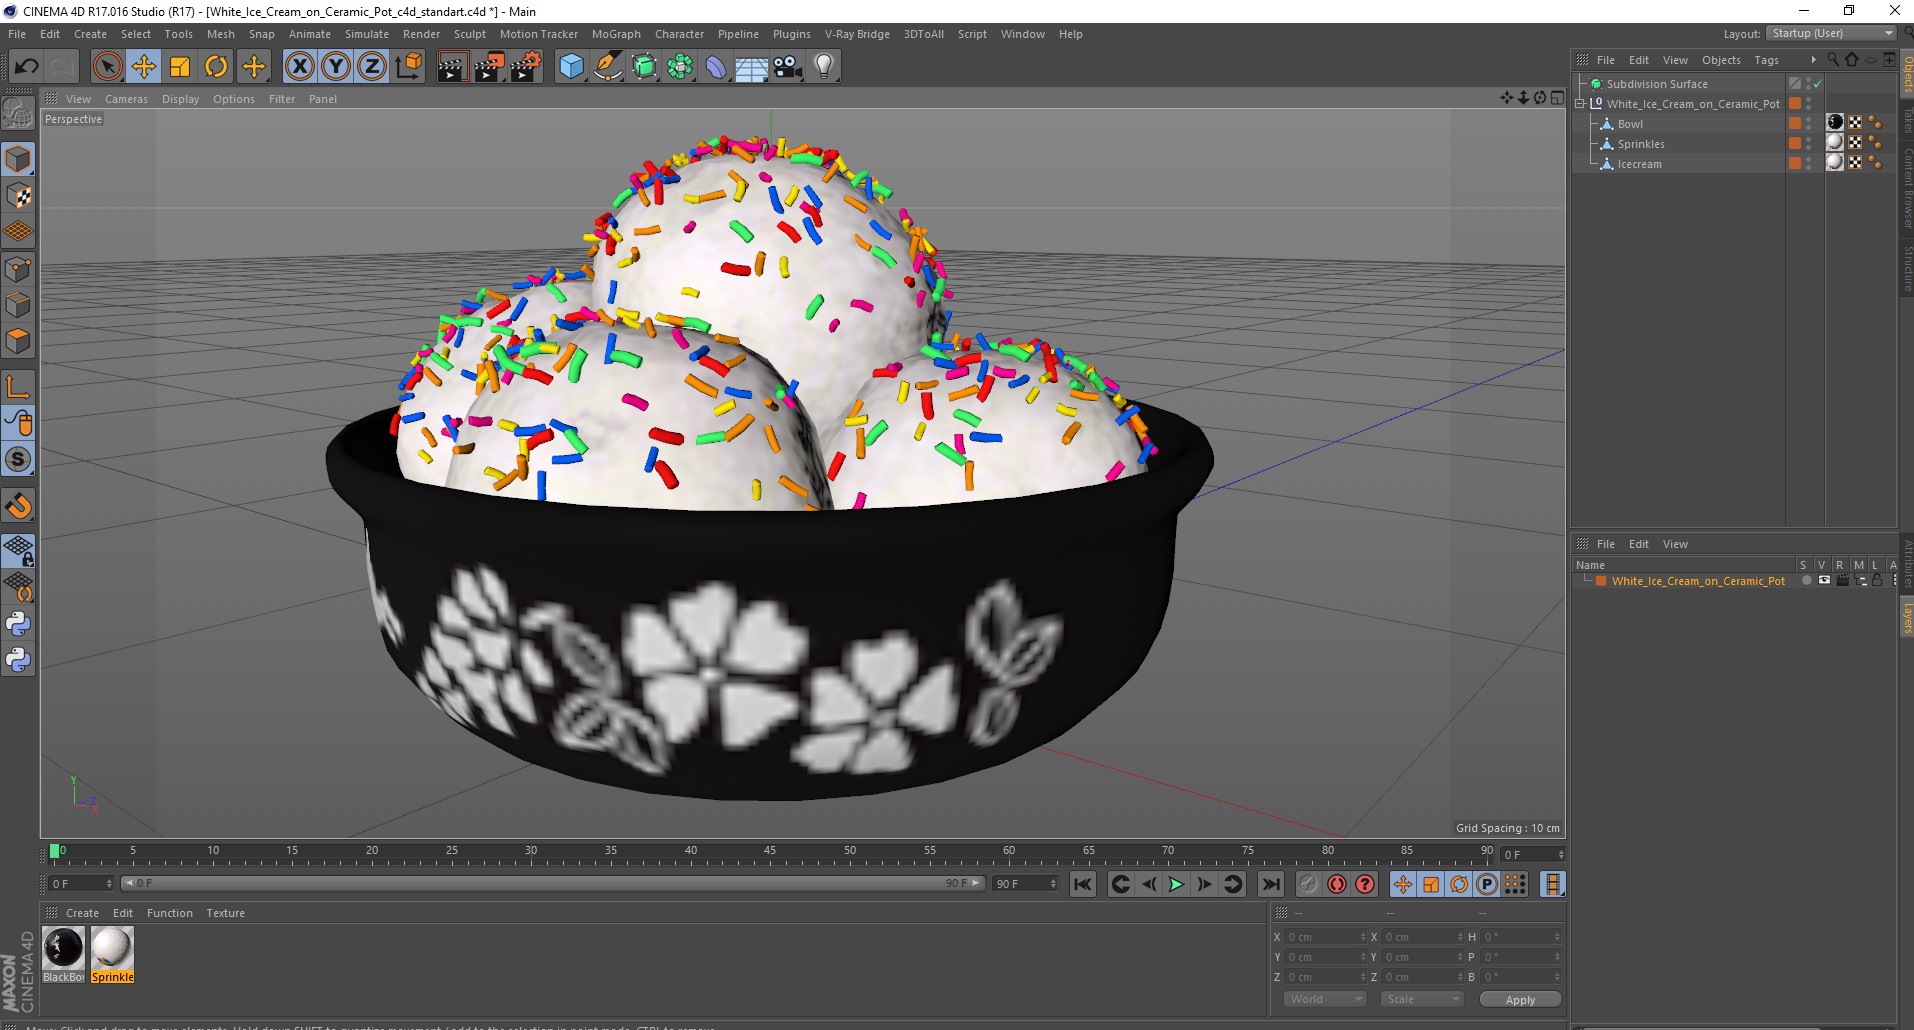Go to end of animation
The width and height of the screenshot is (1914, 1030).
pyautogui.click(x=1271, y=884)
